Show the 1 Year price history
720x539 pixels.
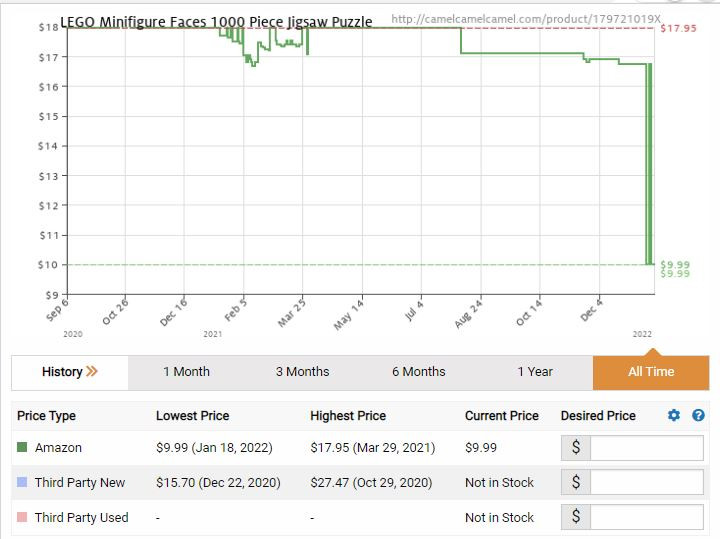535,372
